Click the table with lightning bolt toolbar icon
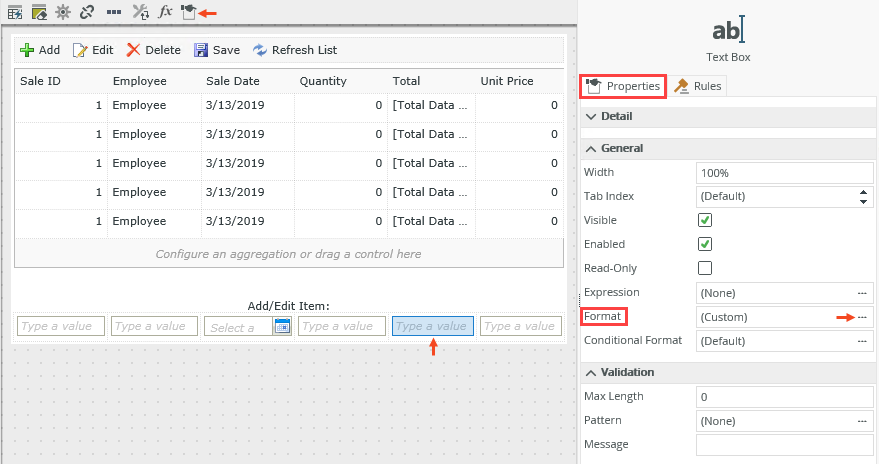Image resolution: width=879 pixels, height=464 pixels. point(15,12)
